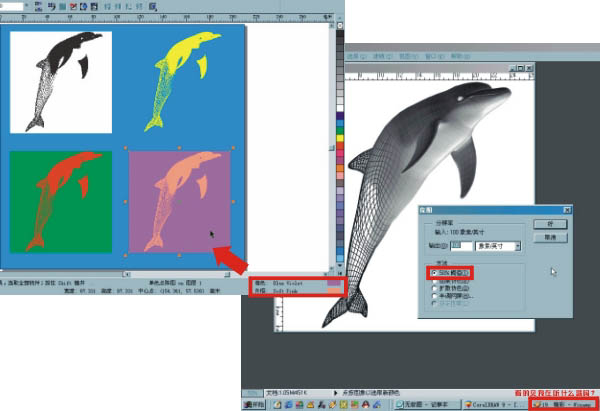This screenshot has width=600, height=411.
Task: Pick white swatch in CorelDRAW color palette
Action: pos(340,108)
